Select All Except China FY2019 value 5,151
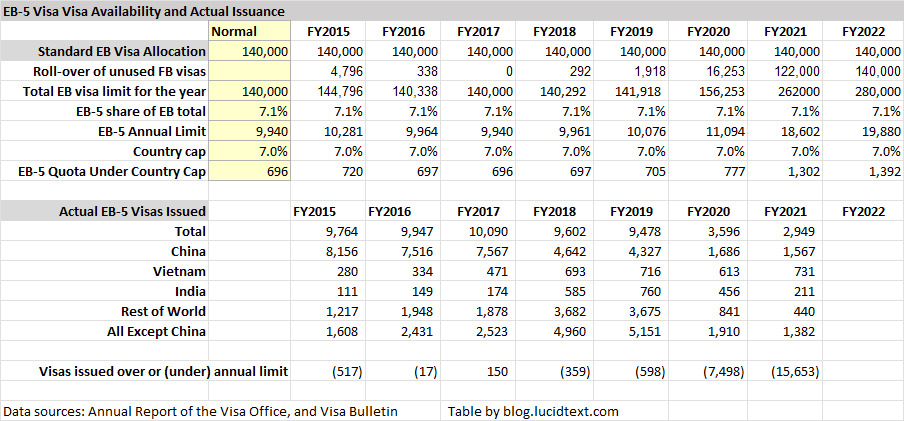 (639, 331)
